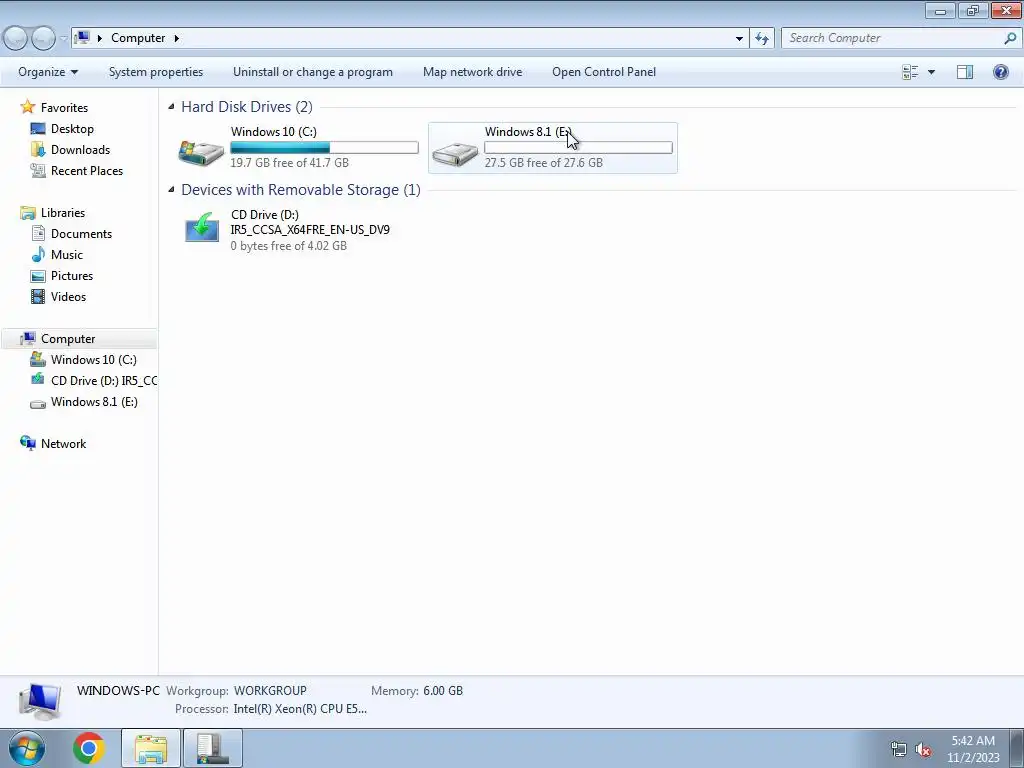
Task: Click Map network drive
Action: (x=473, y=72)
